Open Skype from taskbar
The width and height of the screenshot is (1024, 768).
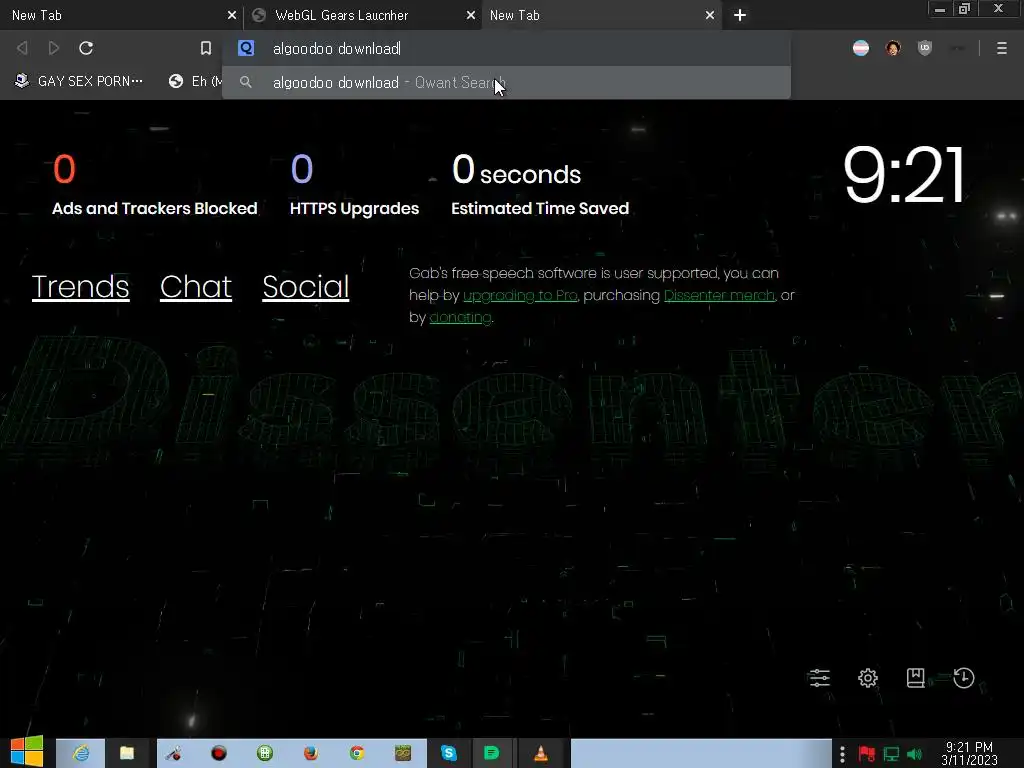[449, 754]
